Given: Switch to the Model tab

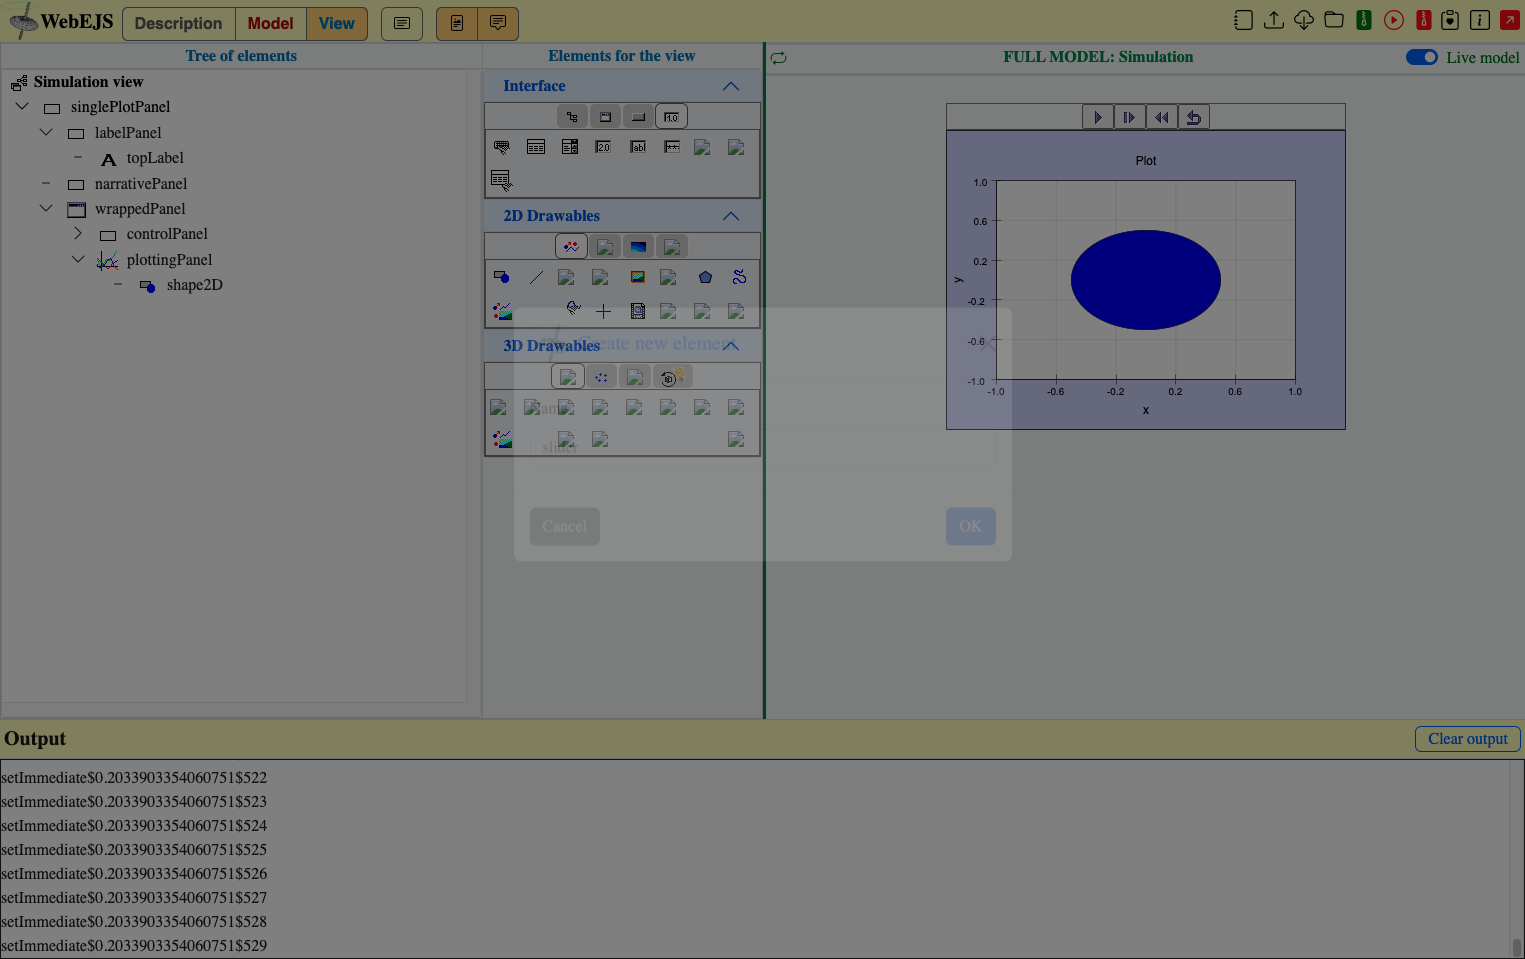Looking at the screenshot, I should click(x=271, y=23).
